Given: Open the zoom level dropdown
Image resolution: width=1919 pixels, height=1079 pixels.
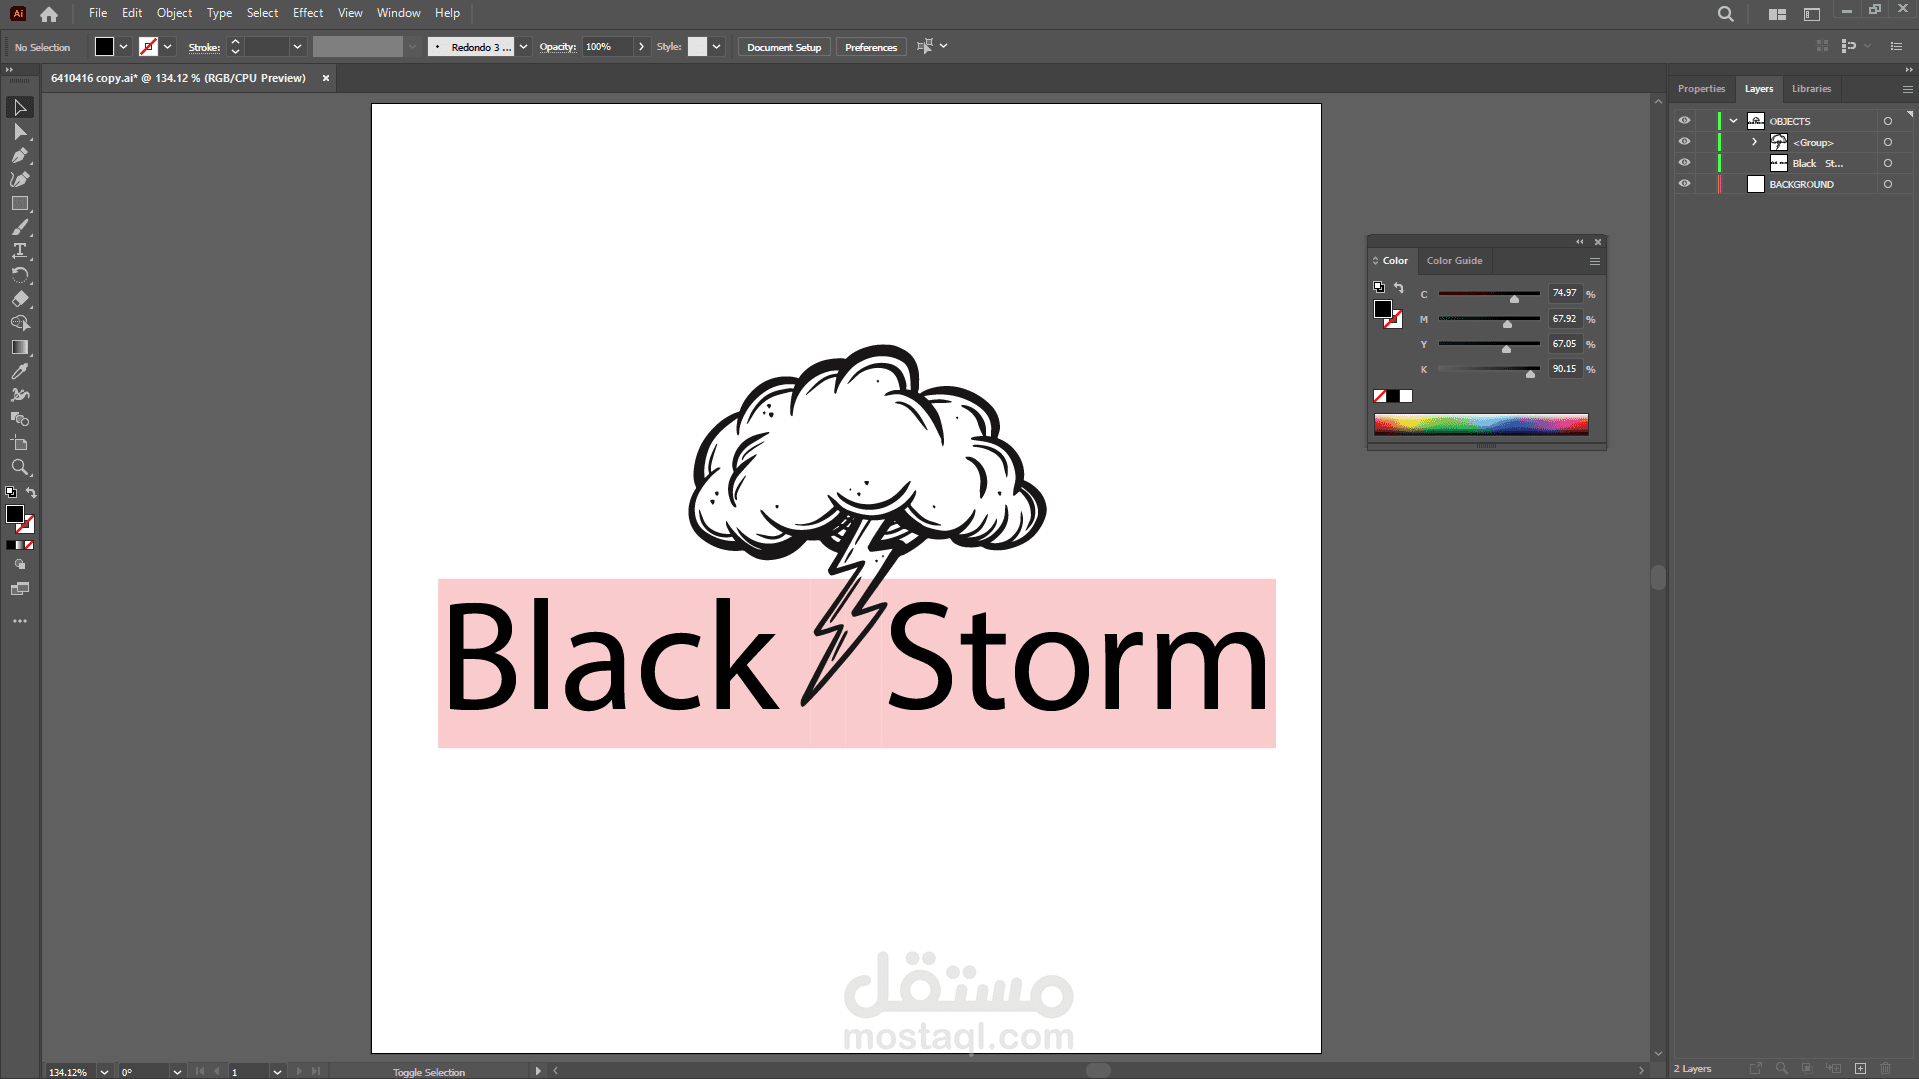Looking at the screenshot, I should click(x=104, y=1072).
